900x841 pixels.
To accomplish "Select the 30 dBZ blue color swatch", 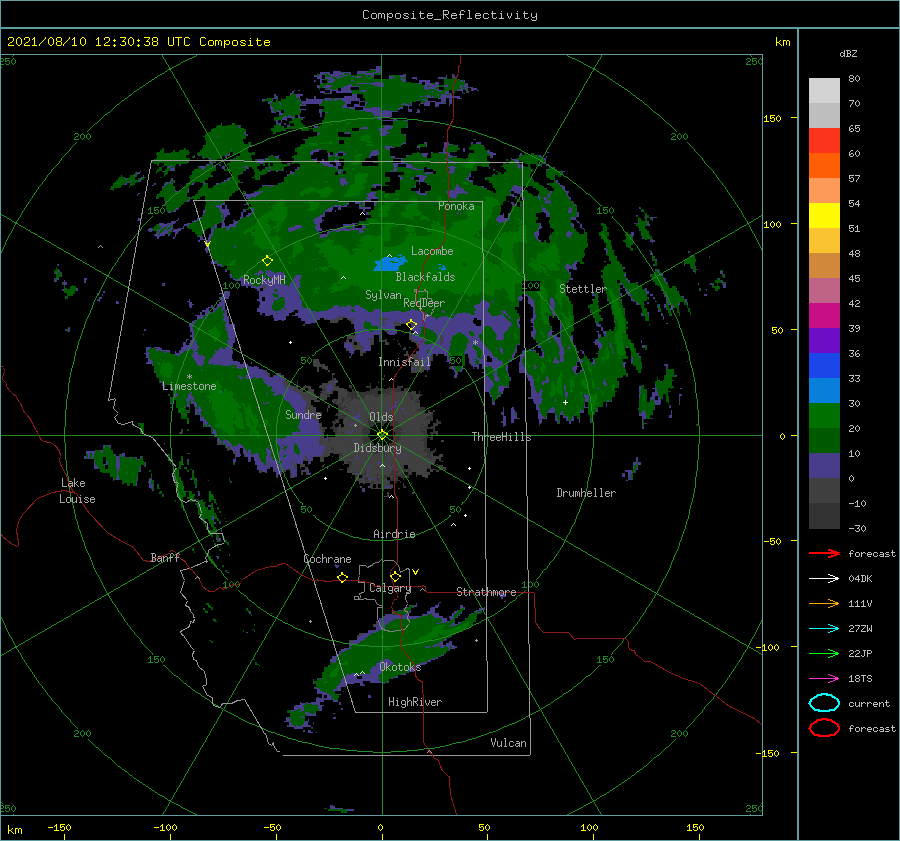I will coord(824,390).
